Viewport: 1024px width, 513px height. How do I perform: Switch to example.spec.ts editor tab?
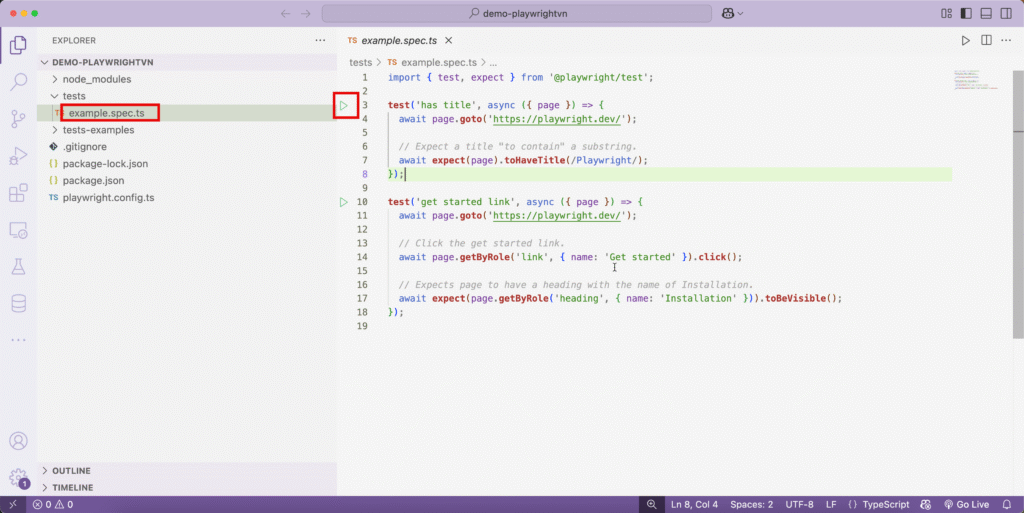399,40
